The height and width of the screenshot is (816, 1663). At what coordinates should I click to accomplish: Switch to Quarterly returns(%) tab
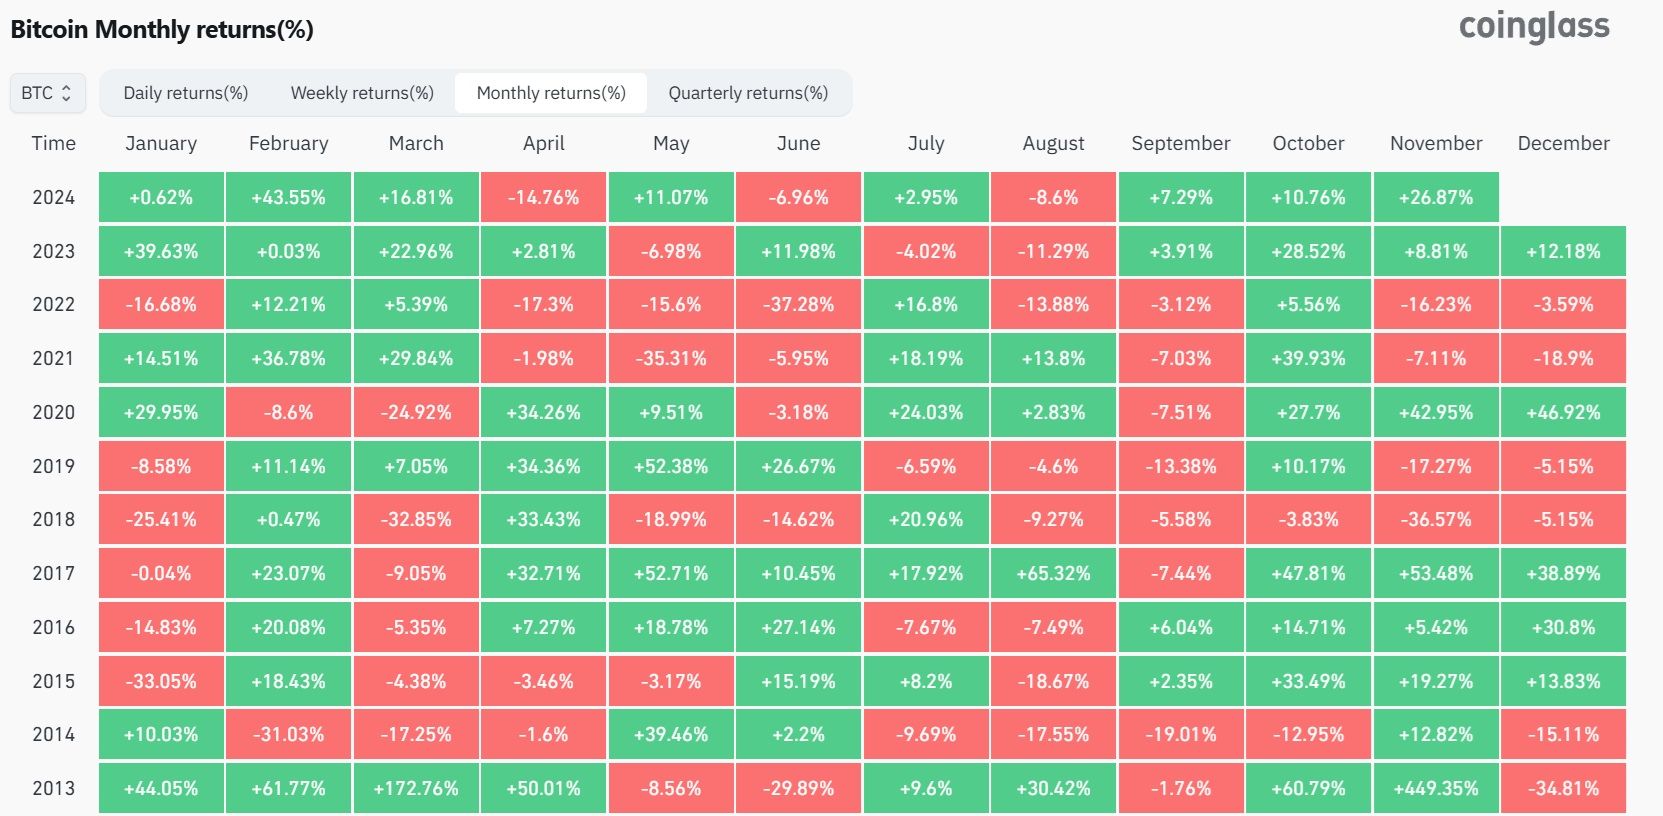pyautogui.click(x=748, y=93)
